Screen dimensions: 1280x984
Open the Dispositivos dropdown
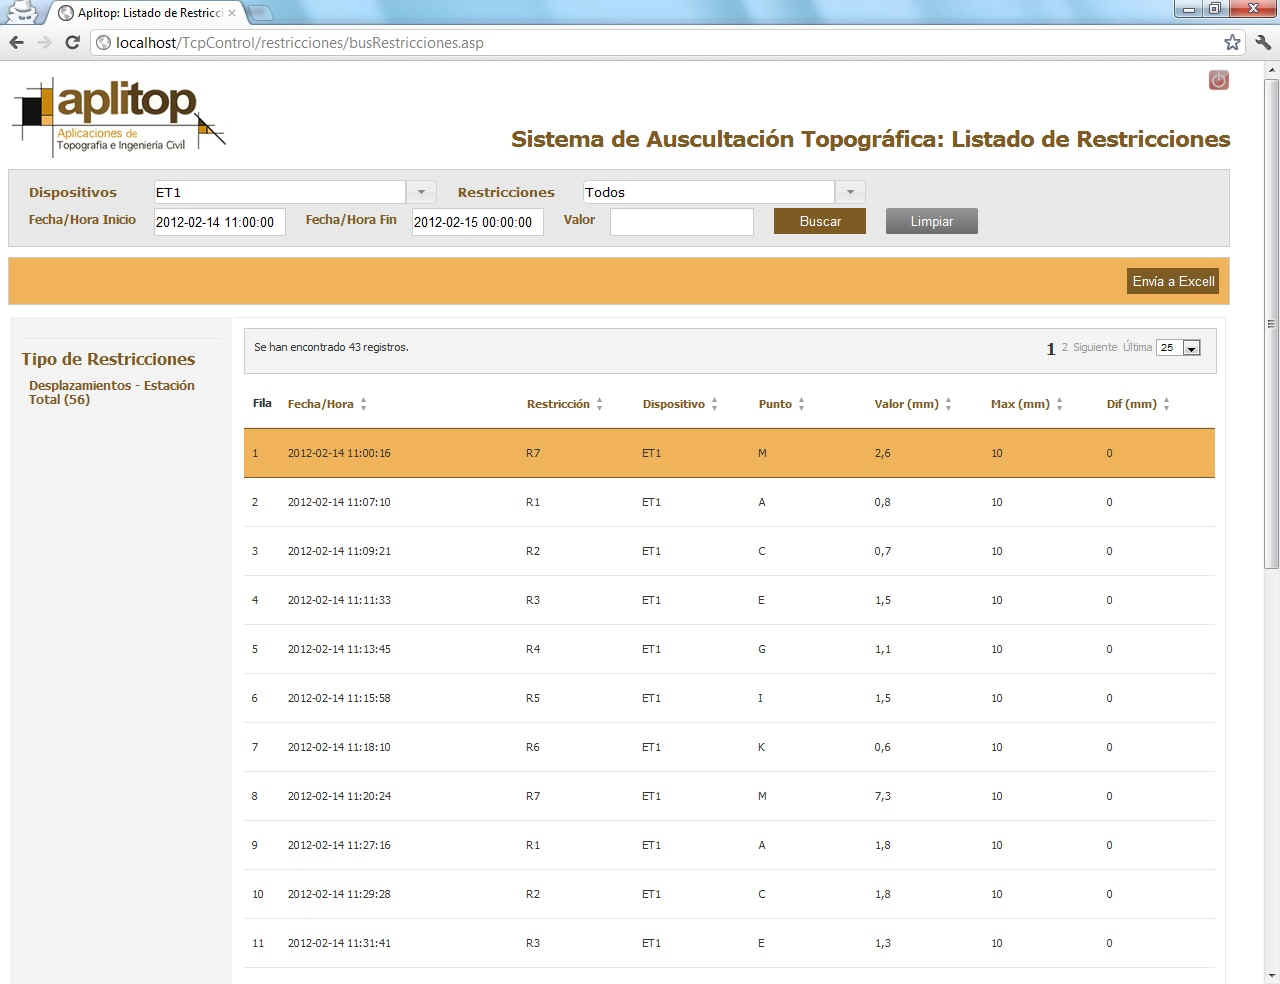420,192
